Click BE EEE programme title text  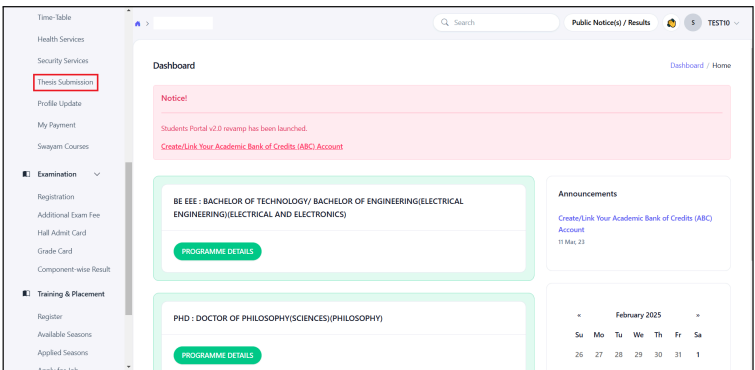tap(318, 208)
